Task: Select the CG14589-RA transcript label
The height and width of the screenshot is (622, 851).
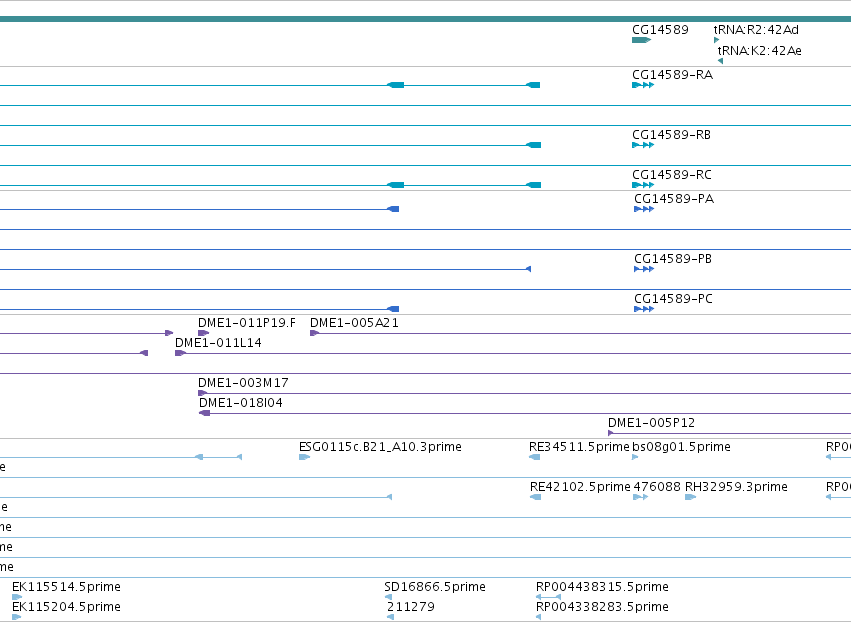Action: [672, 75]
